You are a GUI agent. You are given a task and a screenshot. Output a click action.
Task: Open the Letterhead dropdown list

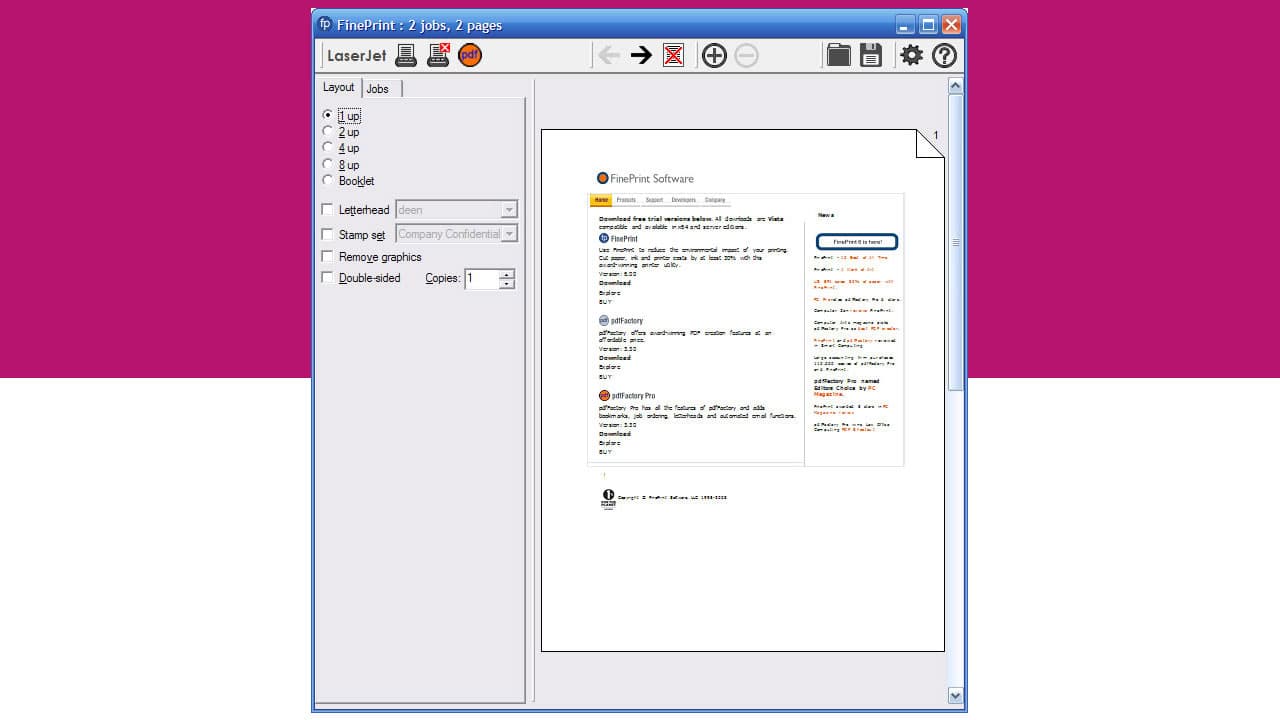[x=511, y=209]
